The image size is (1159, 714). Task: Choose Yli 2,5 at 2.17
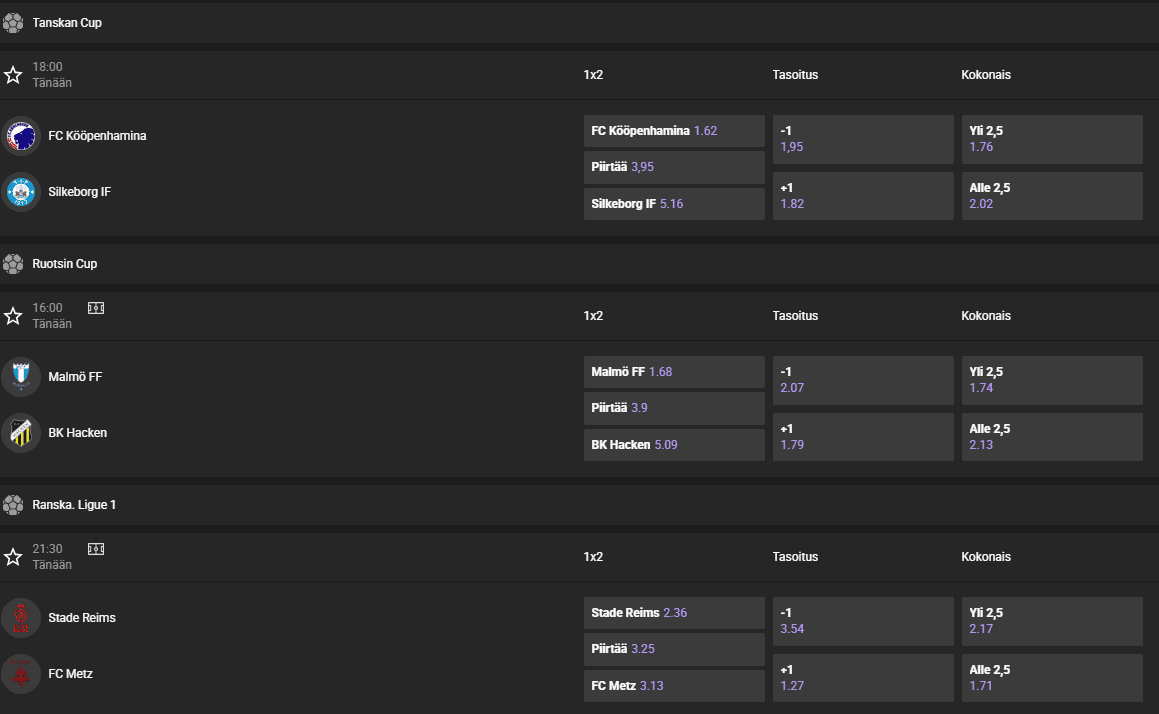coord(1052,621)
